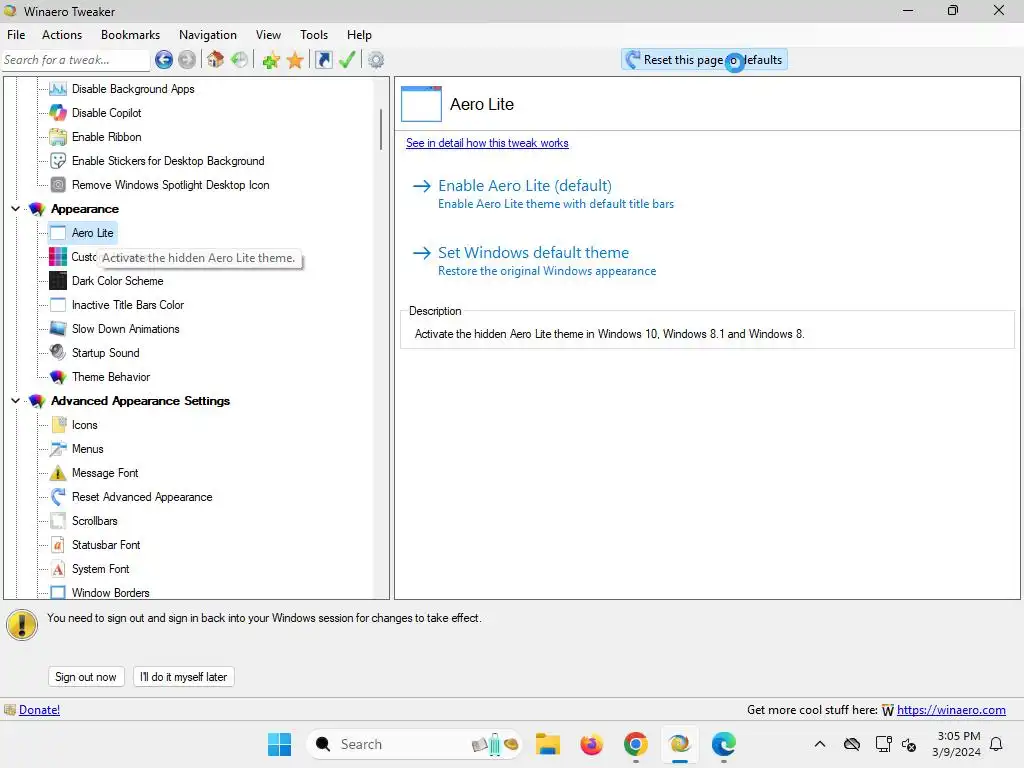Open the settings gear toolbar icon
Image resolution: width=1024 pixels, height=768 pixels.
pyautogui.click(x=376, y=60)
